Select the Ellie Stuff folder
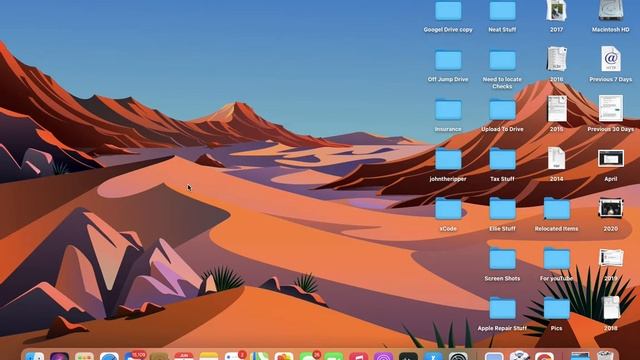Screen dimensions: 640x360 502,209
